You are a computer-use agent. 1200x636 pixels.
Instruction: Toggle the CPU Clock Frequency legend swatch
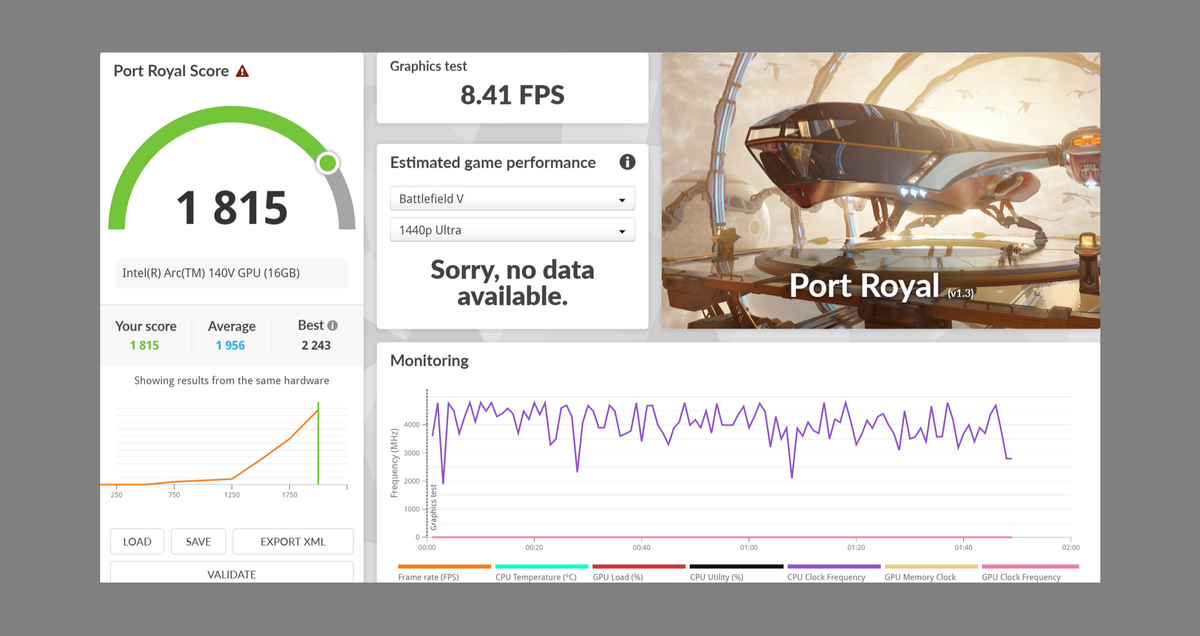(833, 567)
